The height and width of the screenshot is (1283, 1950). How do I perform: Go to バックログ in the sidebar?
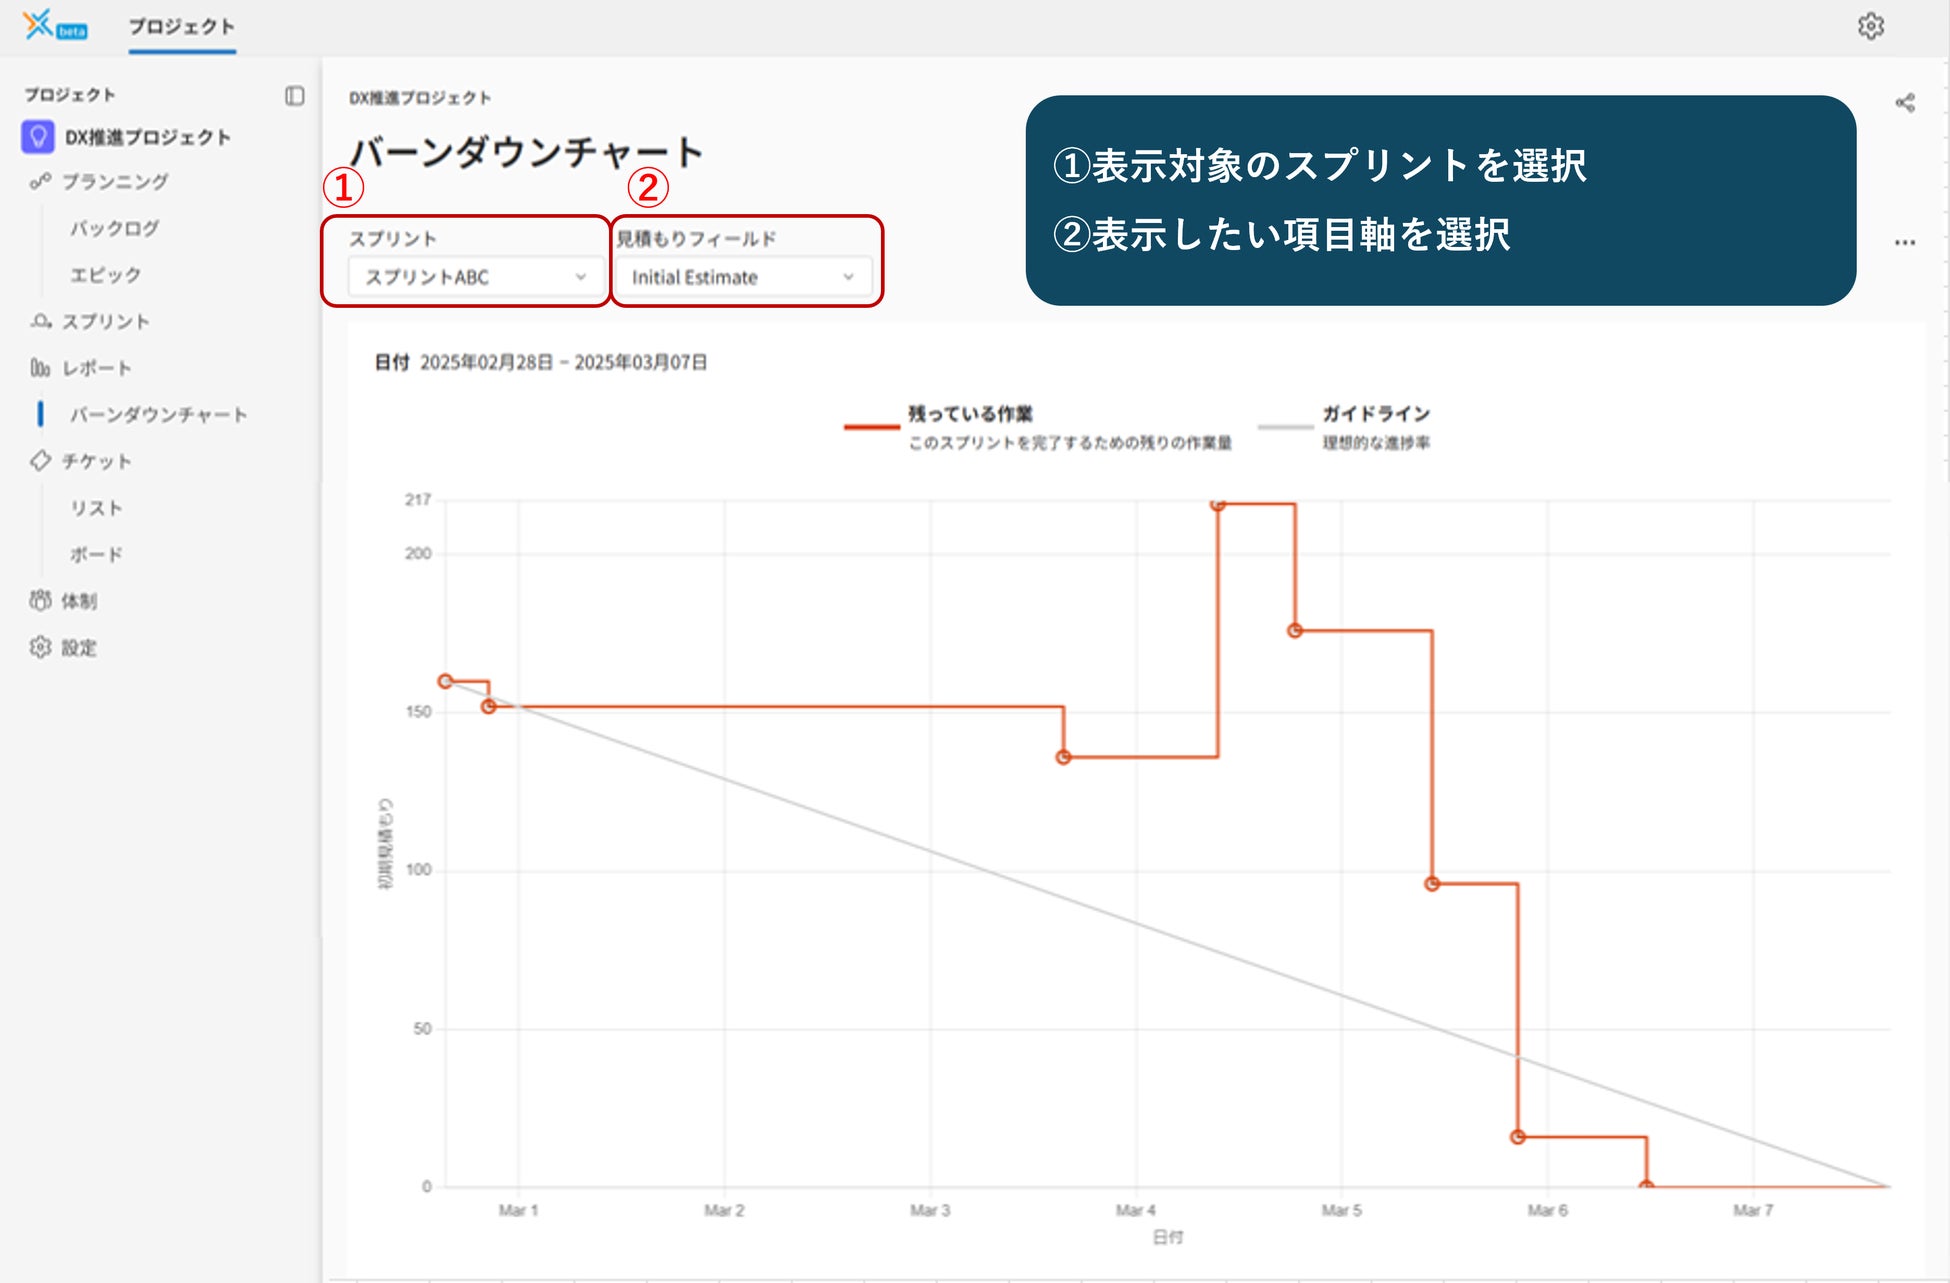click(x=114, y=229)
